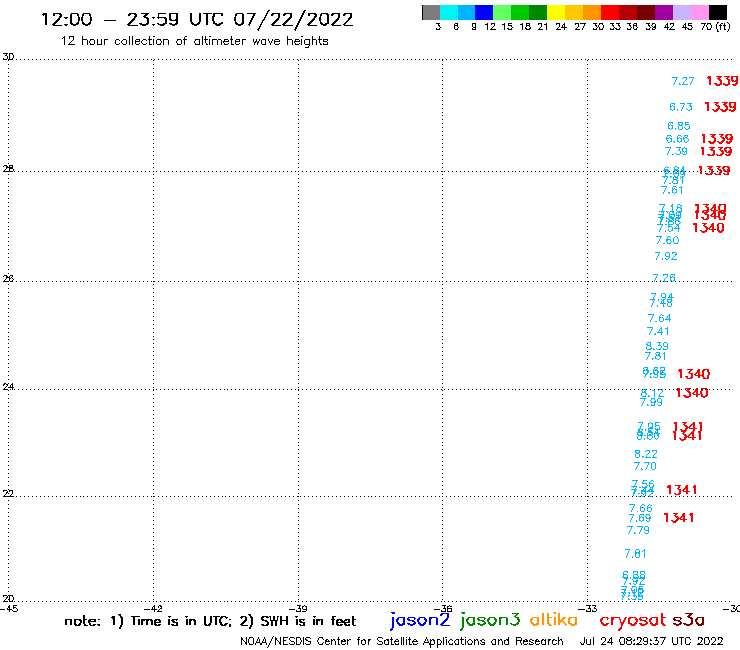Click the wave height value 7.27

click(x=683, y=81)
